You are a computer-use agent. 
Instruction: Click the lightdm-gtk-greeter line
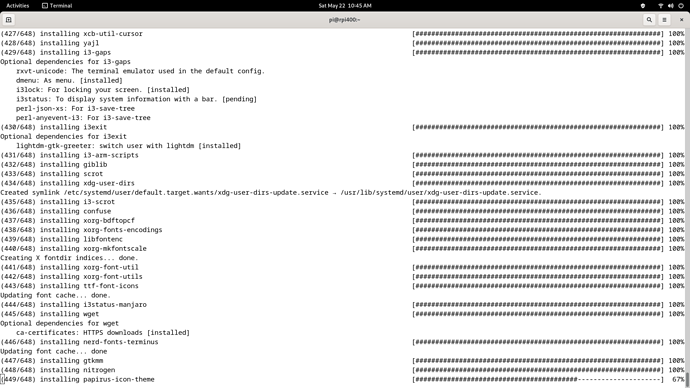(128, 146)
